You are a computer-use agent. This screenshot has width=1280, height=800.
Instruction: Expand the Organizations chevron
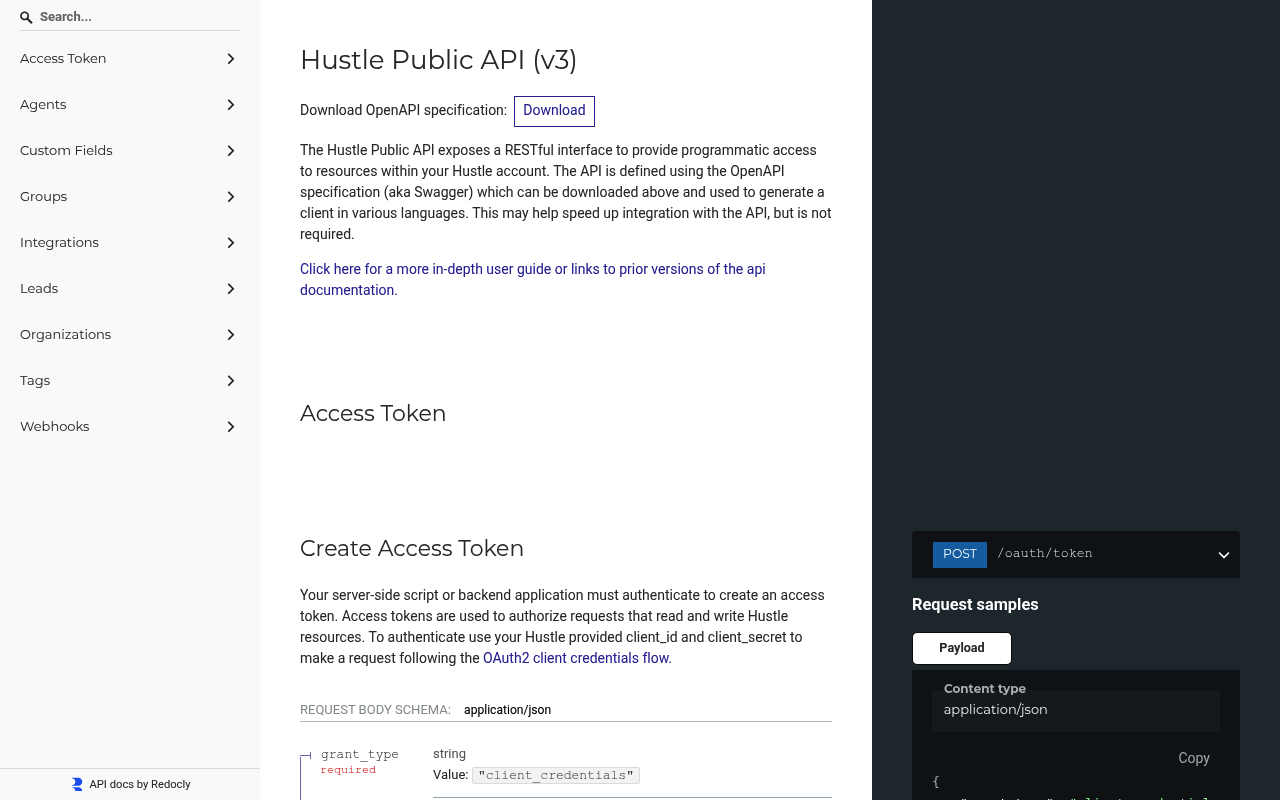[231, 335]
